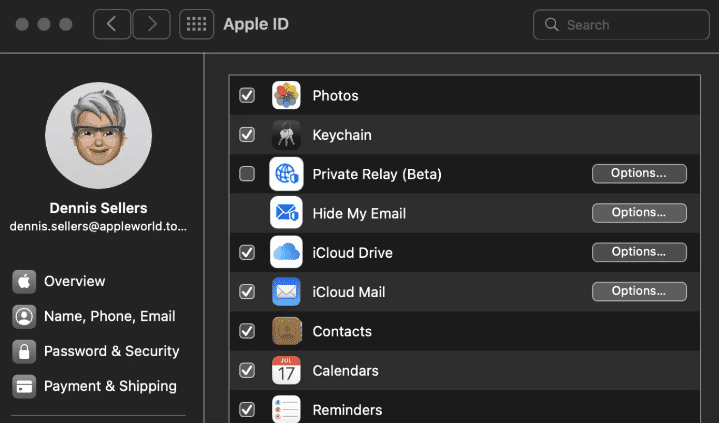Toggle the Reminders checkbox
The width and height of the screenshot is (719, 423).
point(247,409)
